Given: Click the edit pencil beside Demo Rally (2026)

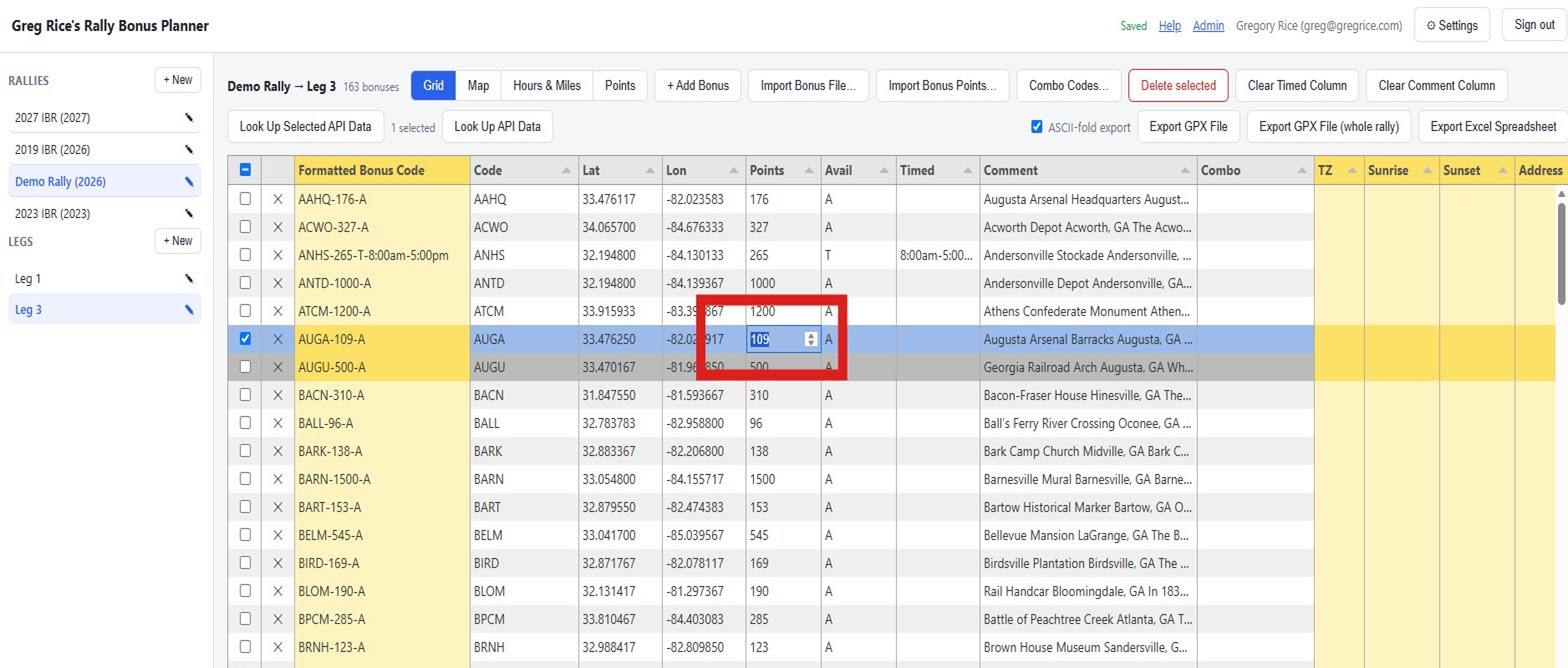Looking at the screenshot, I should click(189, 182).
